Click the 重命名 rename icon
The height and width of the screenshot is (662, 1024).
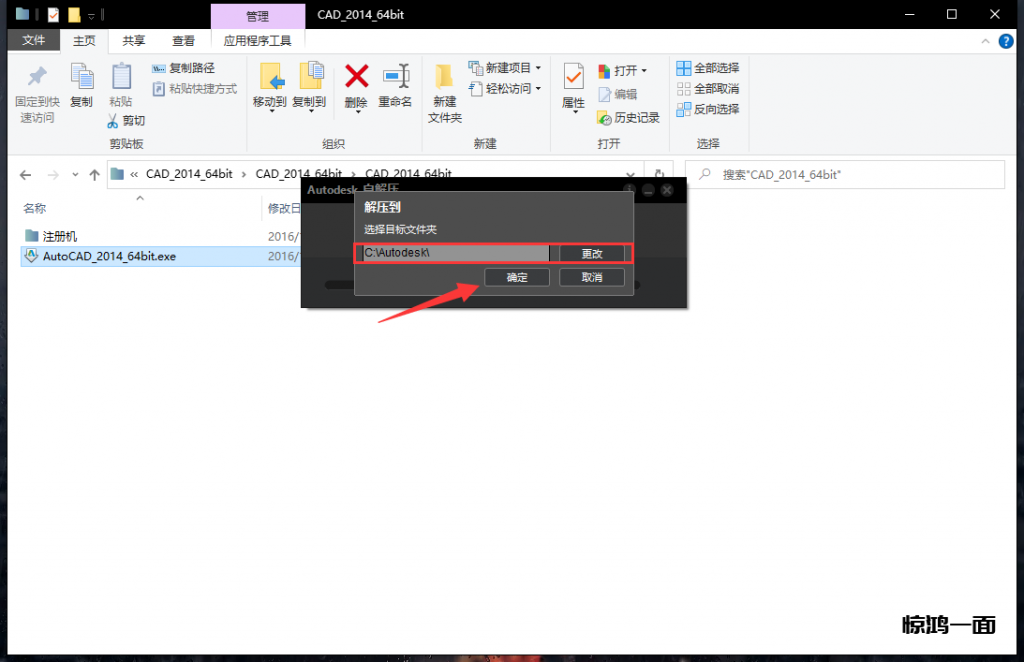[x=396, y=77]
